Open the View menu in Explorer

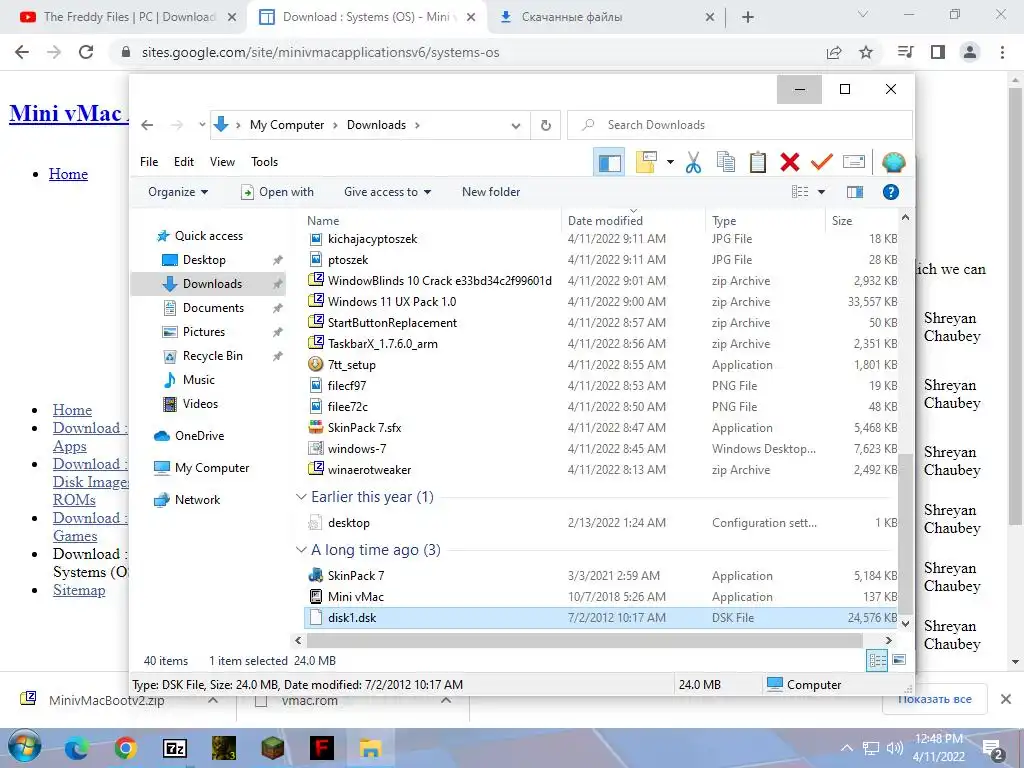coord(222,162)
